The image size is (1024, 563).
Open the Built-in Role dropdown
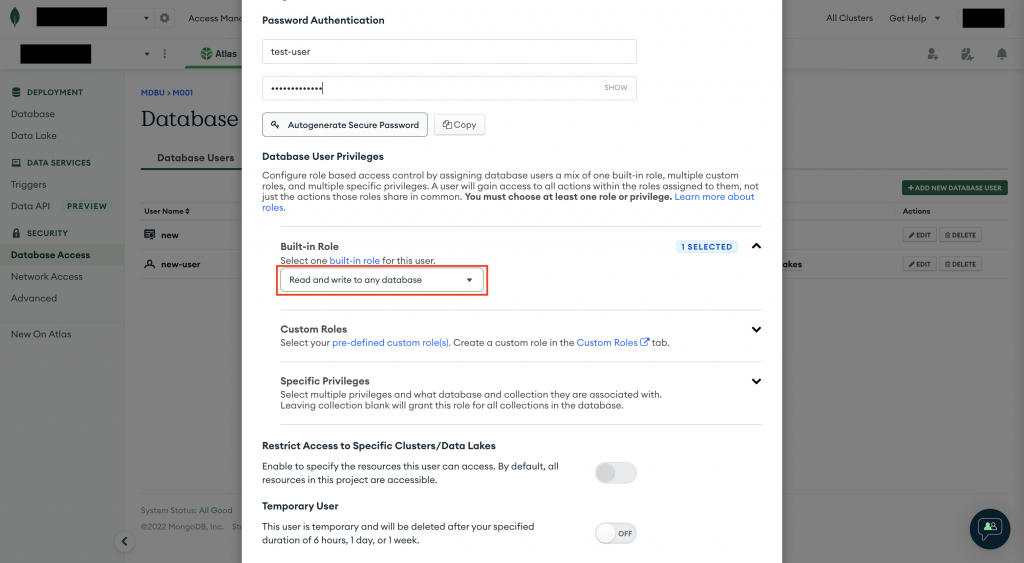click(381, 280)
